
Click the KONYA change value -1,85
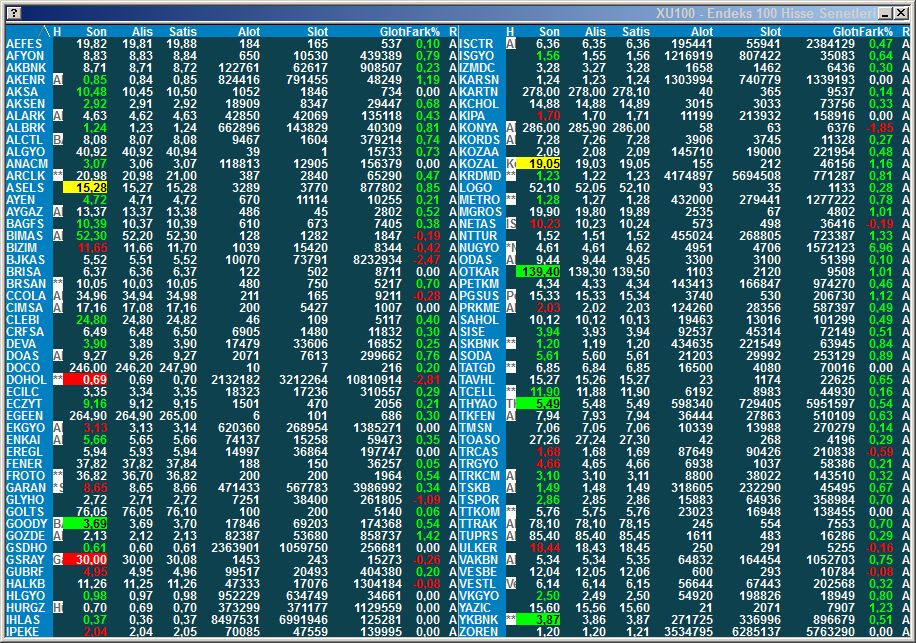pos(879,128)
